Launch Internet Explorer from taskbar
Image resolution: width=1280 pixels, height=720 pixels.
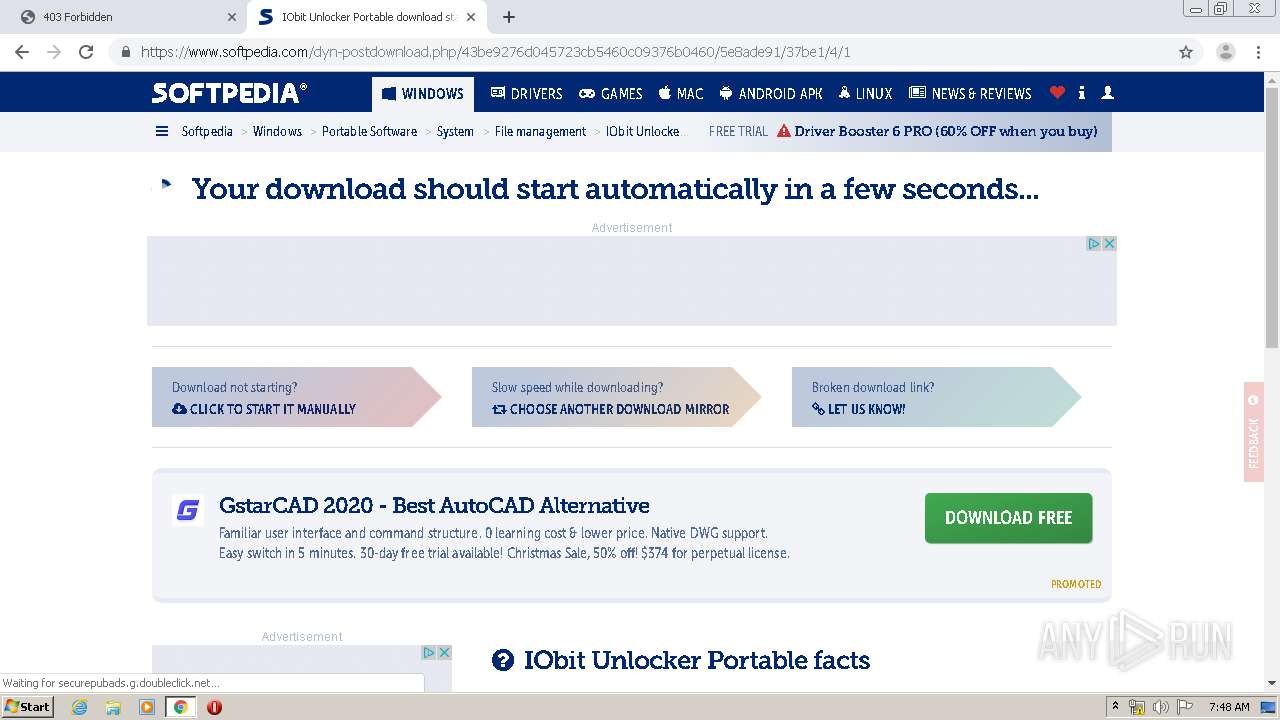(x=79, y=707)
